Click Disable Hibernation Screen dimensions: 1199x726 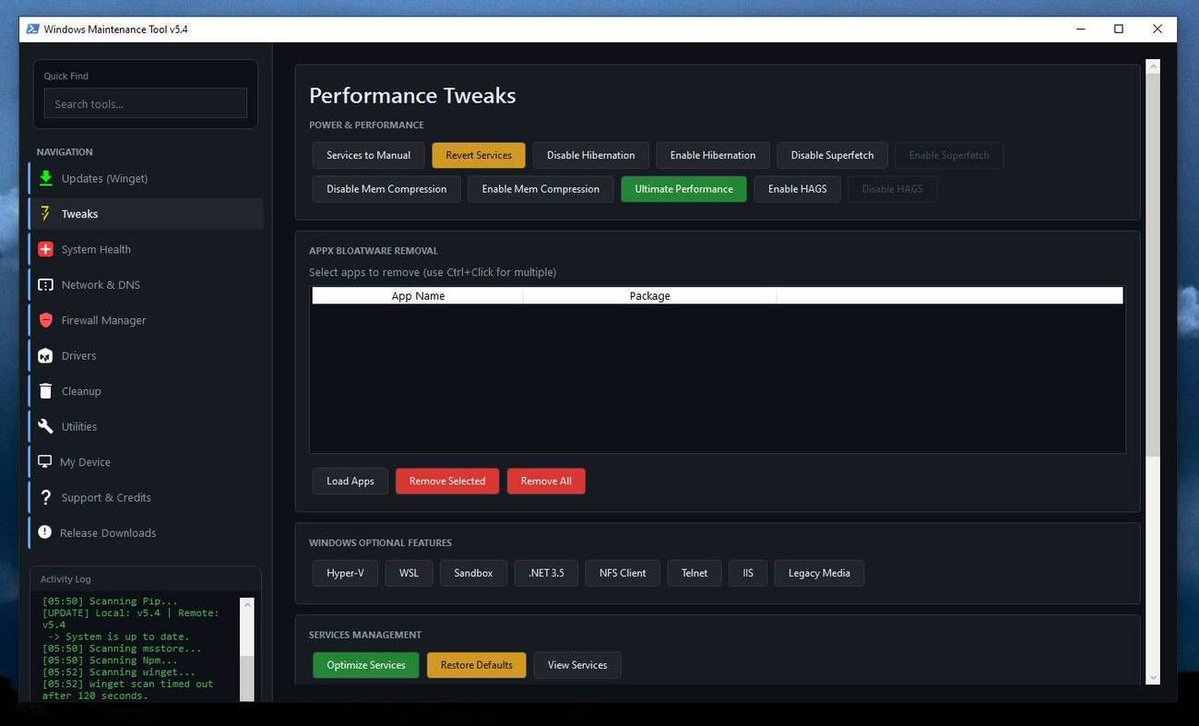point(590,155)
